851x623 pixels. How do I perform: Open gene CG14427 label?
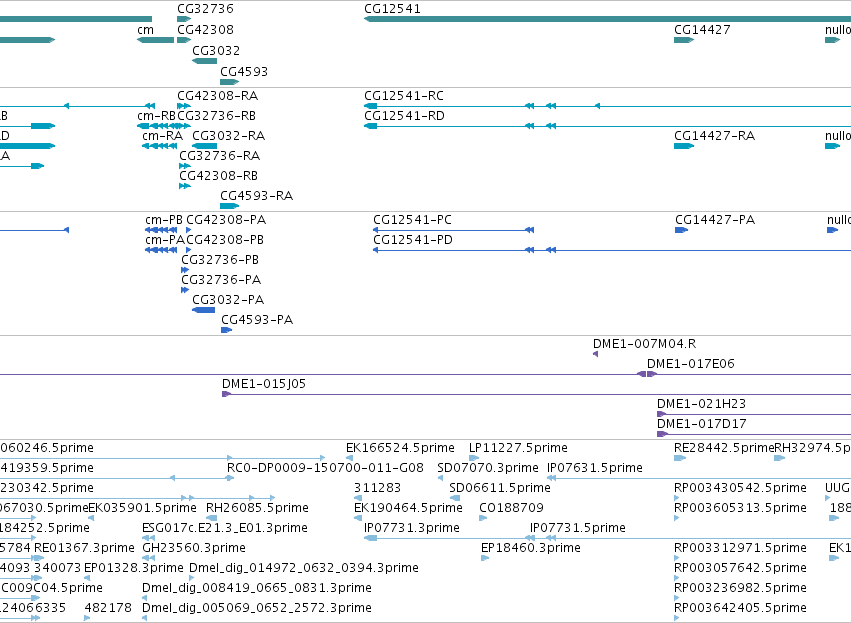[702, 29]
